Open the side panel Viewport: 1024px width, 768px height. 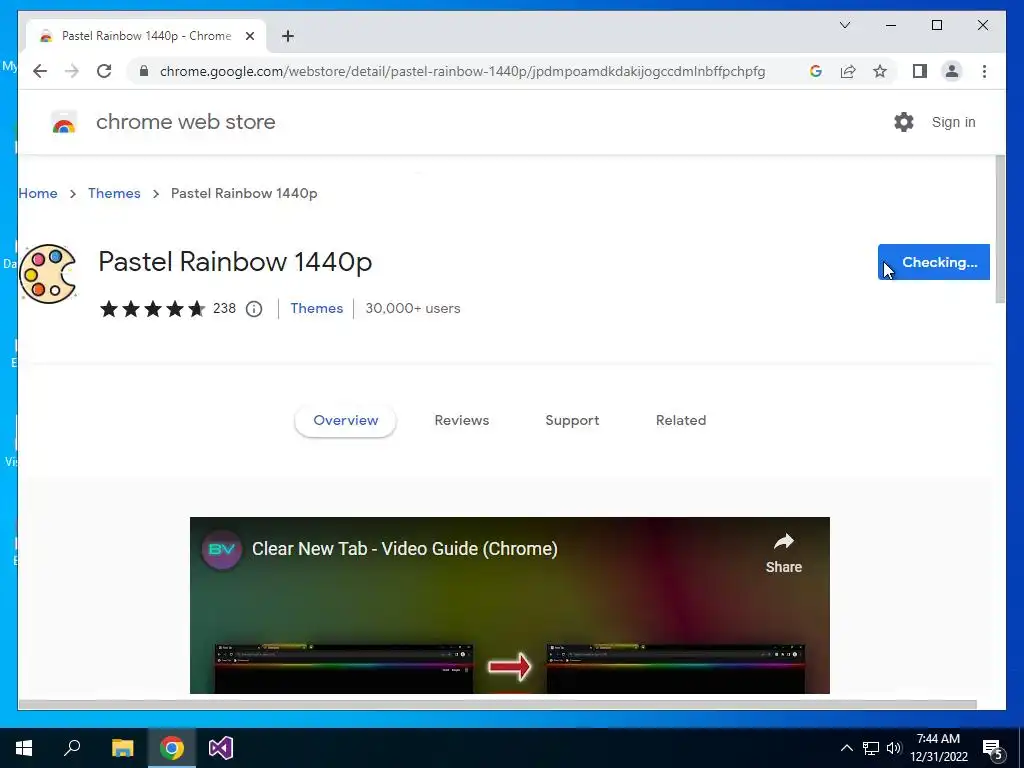(920, 71)
